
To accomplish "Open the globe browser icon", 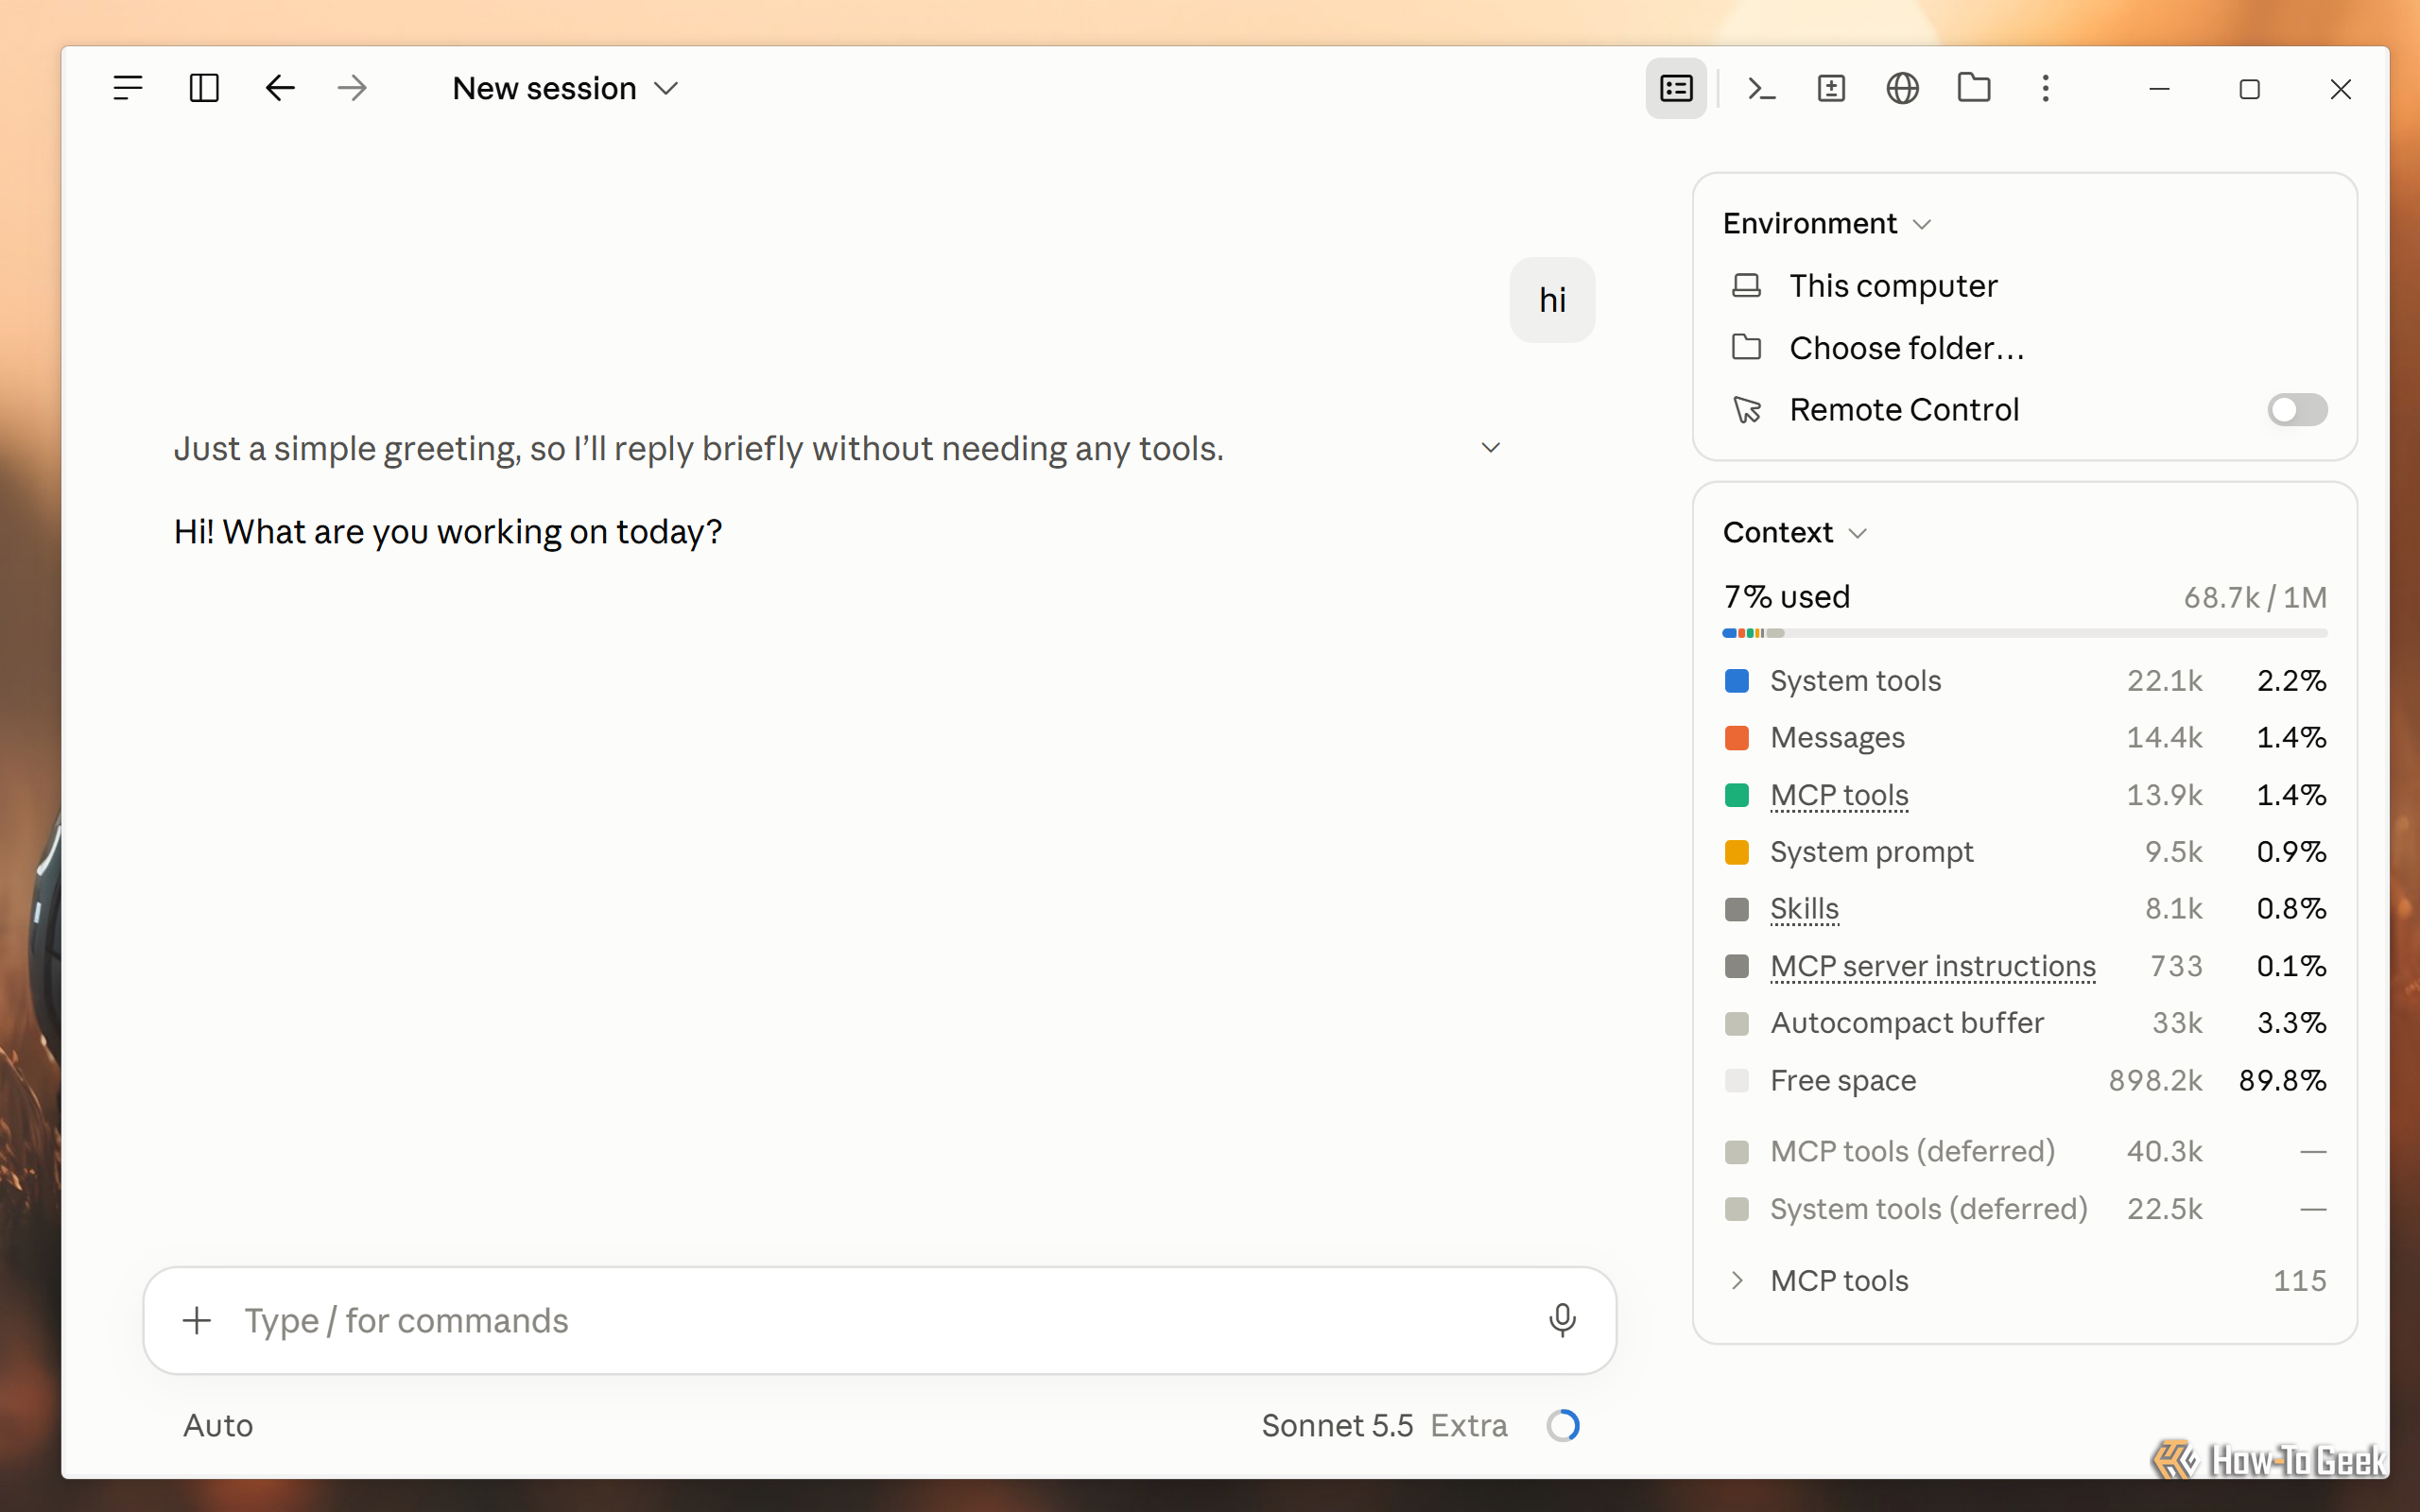I will 1902,88.
